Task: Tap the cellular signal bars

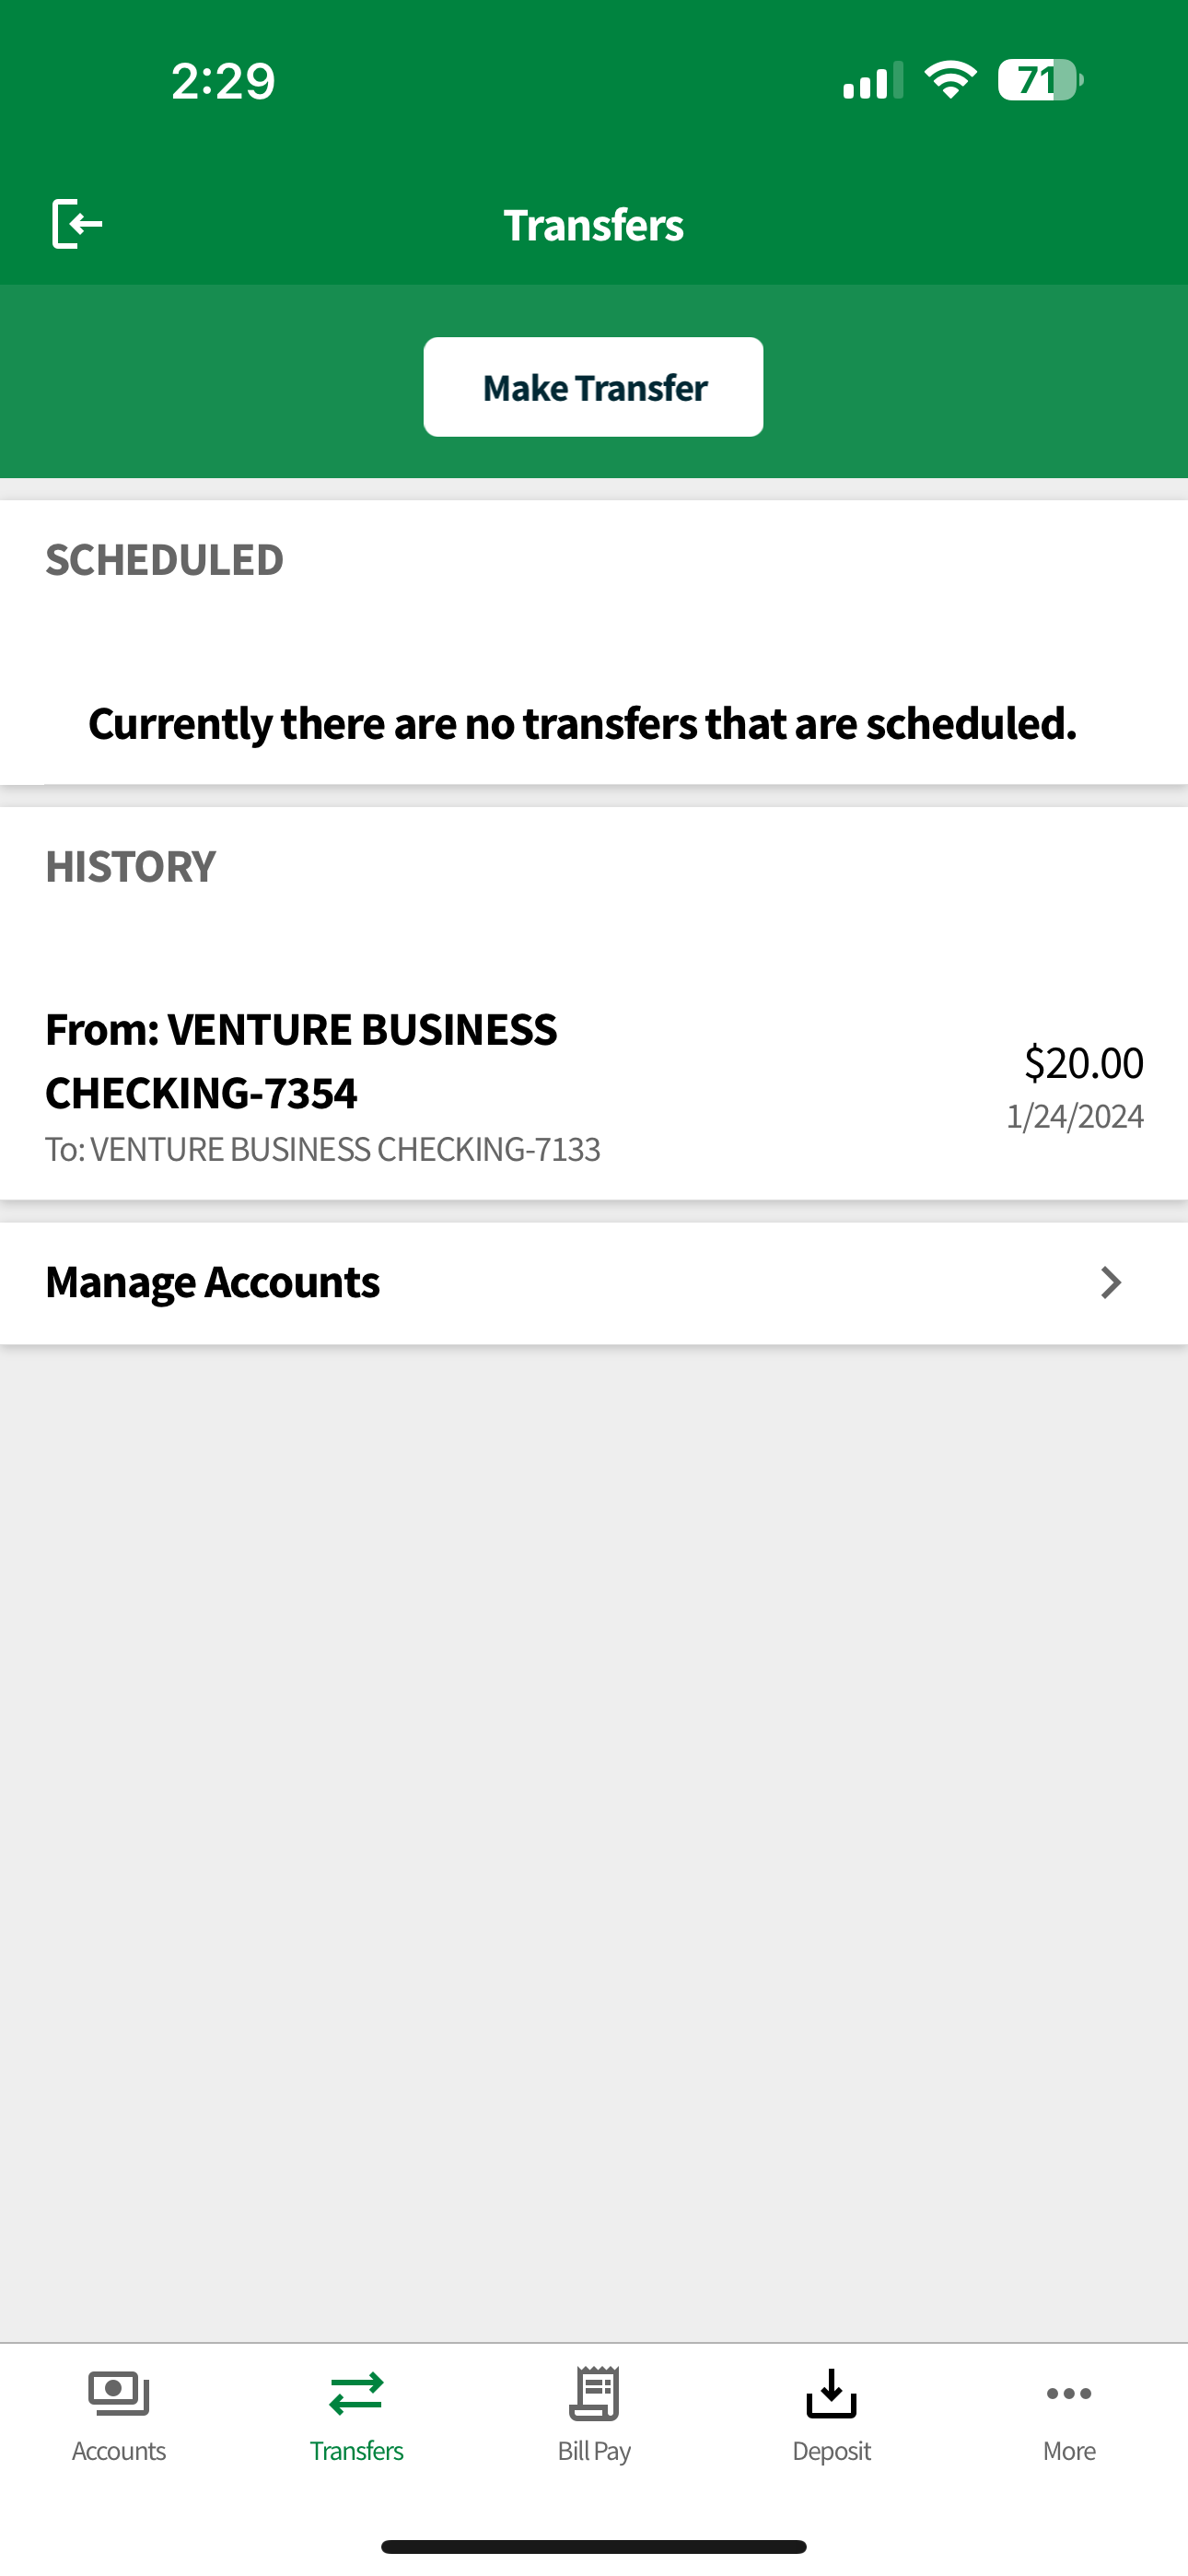Action: click(873, 80)
